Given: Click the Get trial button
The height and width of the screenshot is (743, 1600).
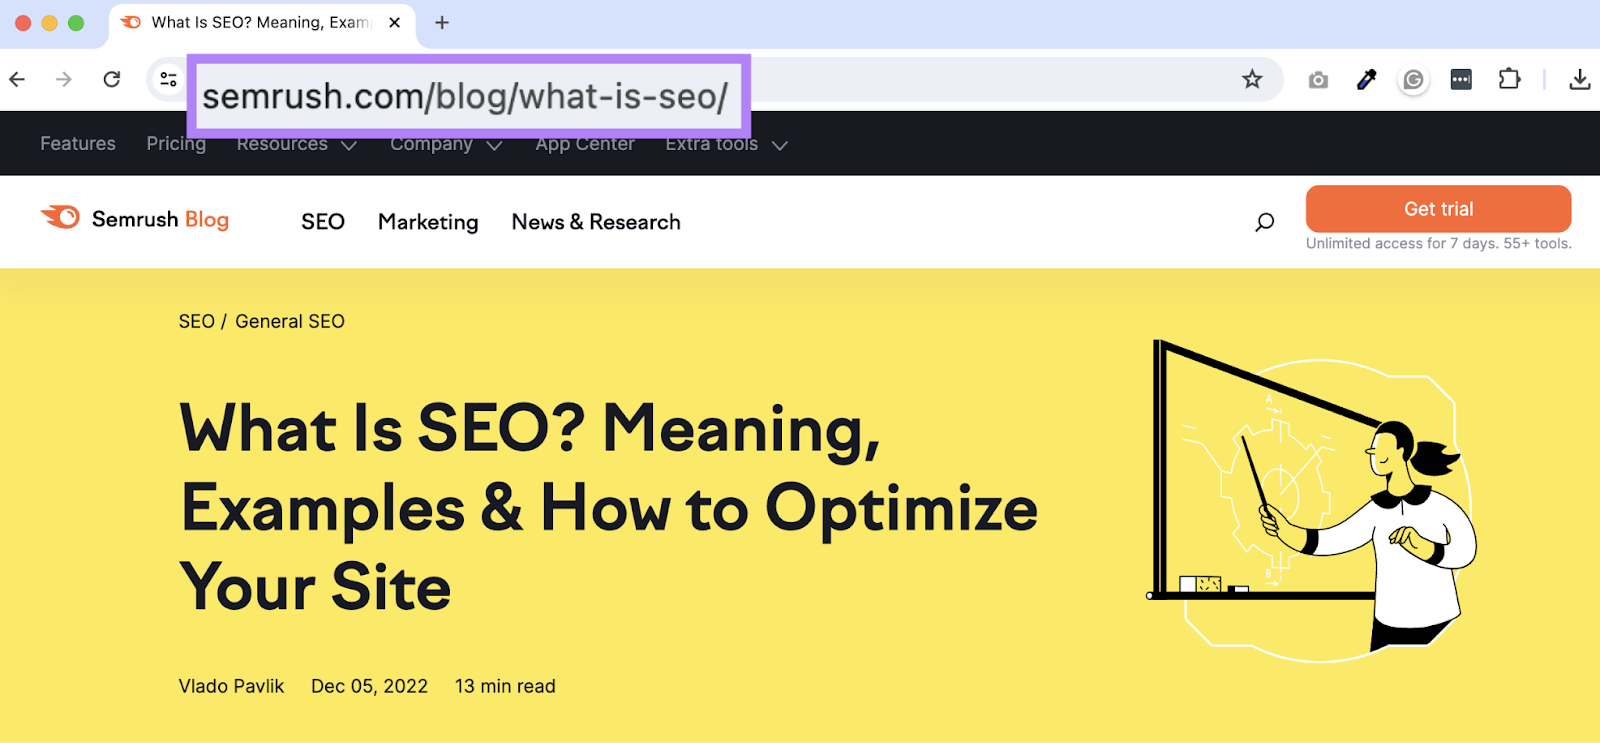Looking at the screenshot, I should 1438,208.
